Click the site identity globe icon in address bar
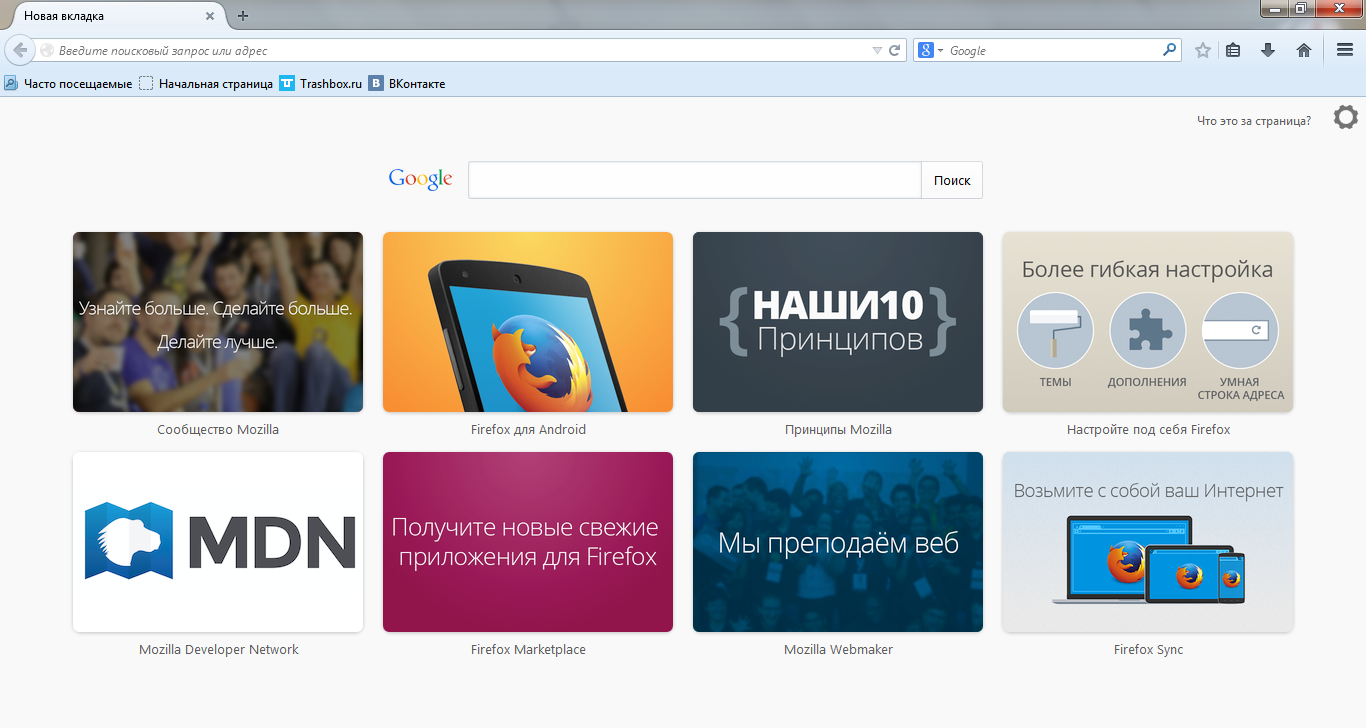This screenshot has width=1366, height=728. 46,50
